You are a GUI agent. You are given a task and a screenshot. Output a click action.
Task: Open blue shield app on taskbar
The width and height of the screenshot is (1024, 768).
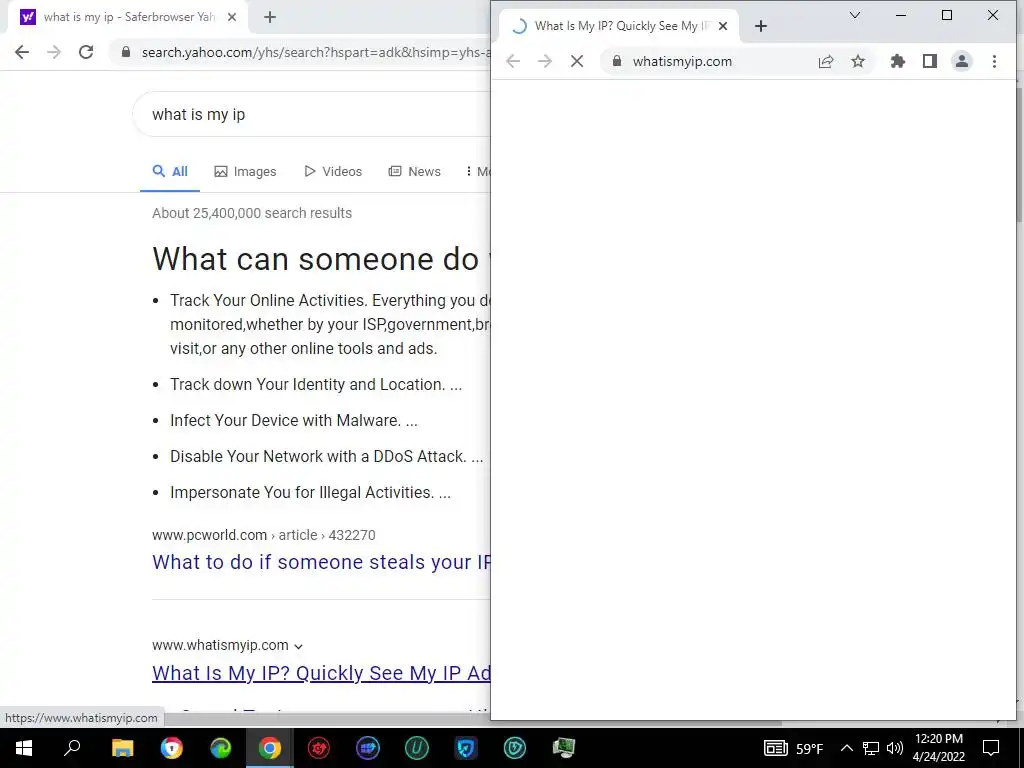[x=466, y=748]
